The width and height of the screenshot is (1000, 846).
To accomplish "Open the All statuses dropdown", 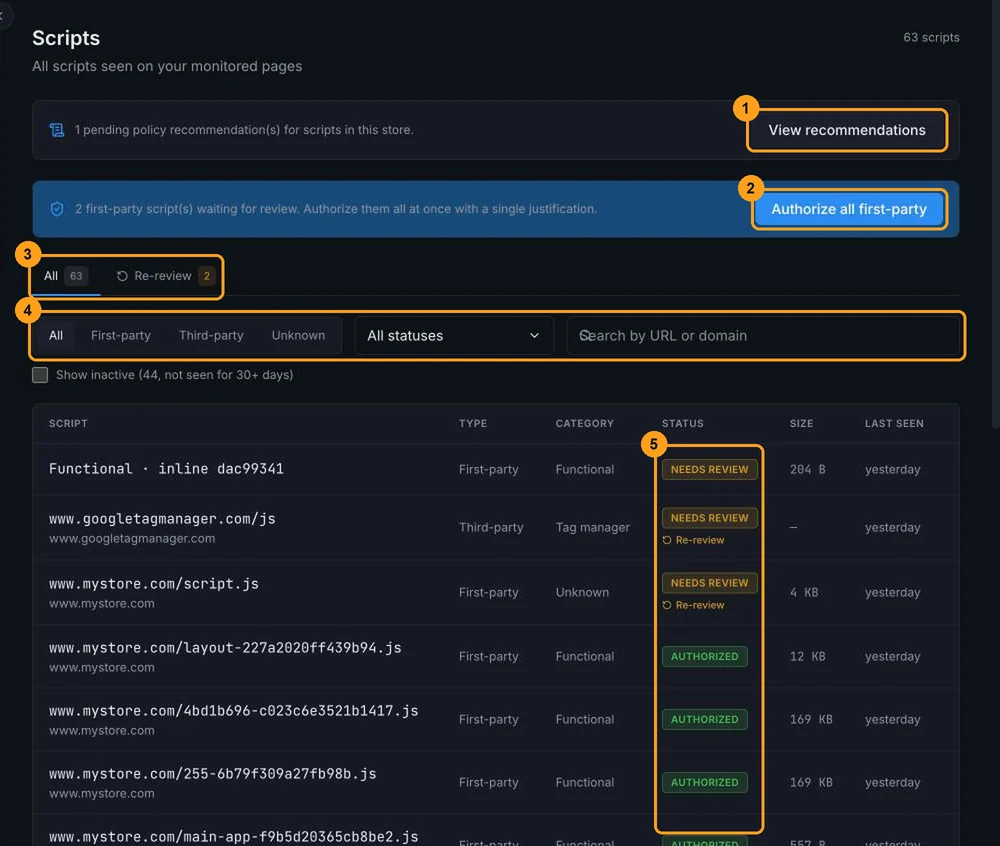I will (x=453, y=335).
